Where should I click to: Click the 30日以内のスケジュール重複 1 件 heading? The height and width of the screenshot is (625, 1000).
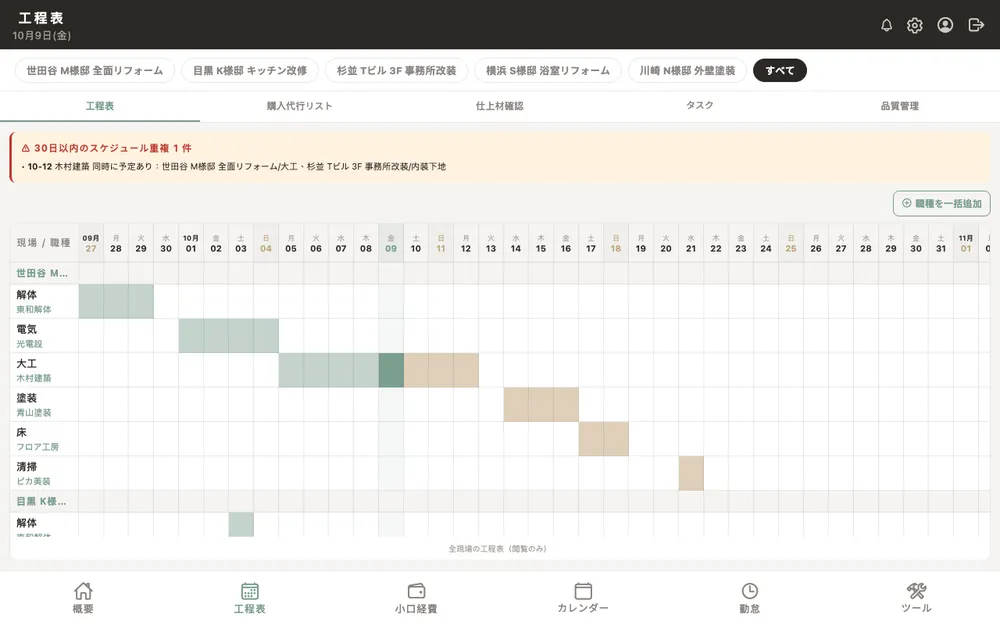click(112, 148)
